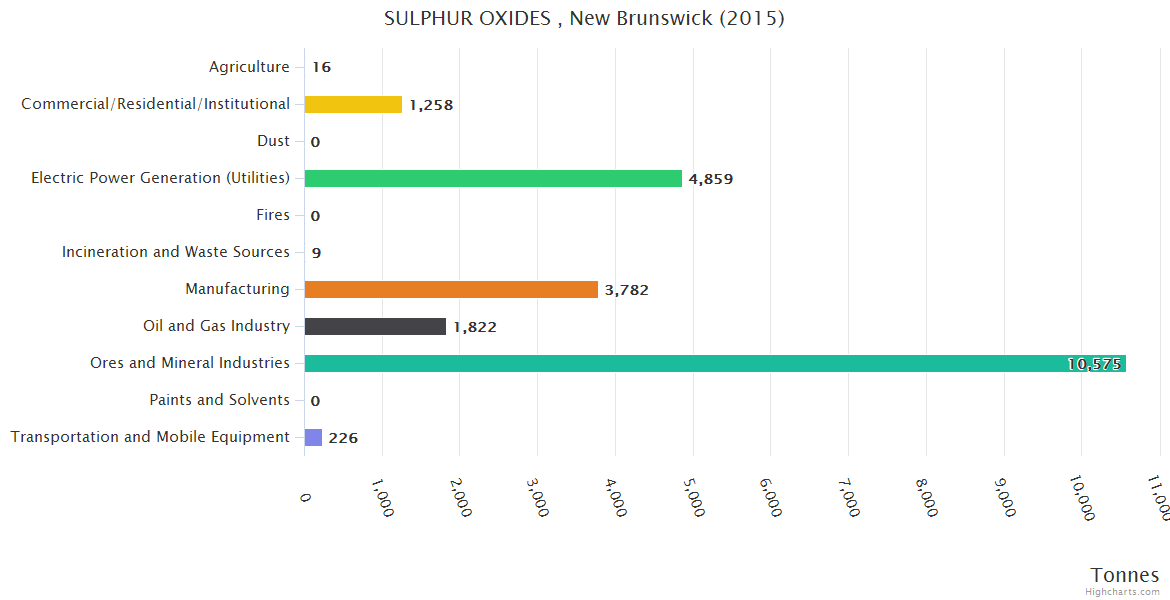
Task: Click the 10,575 data label
Action: coord(1094,364)
